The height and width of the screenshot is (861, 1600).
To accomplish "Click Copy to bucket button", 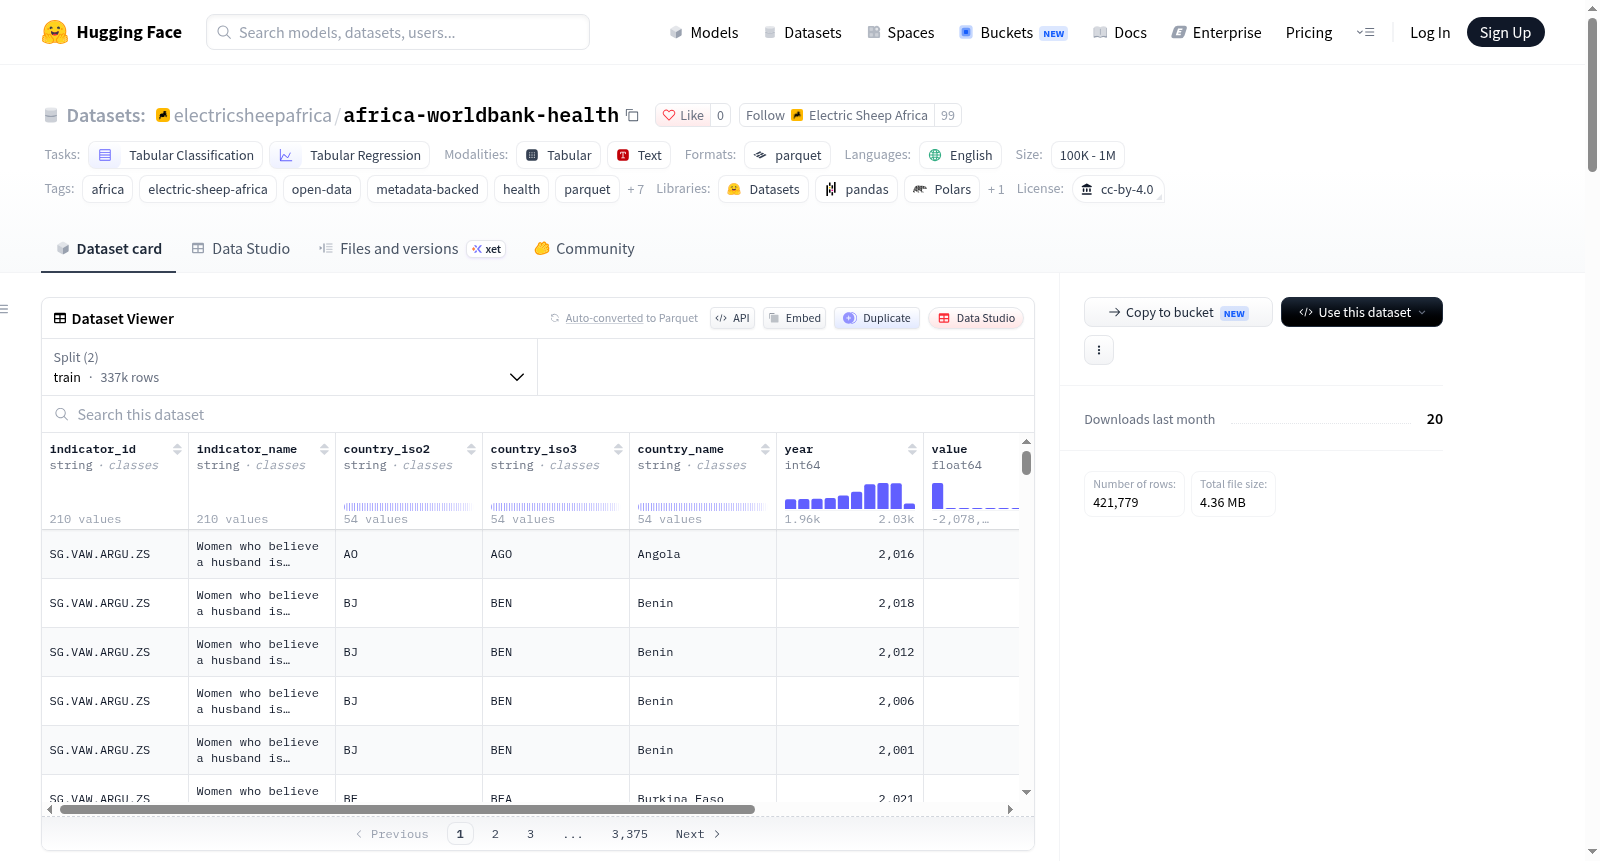I will 1178,312.
